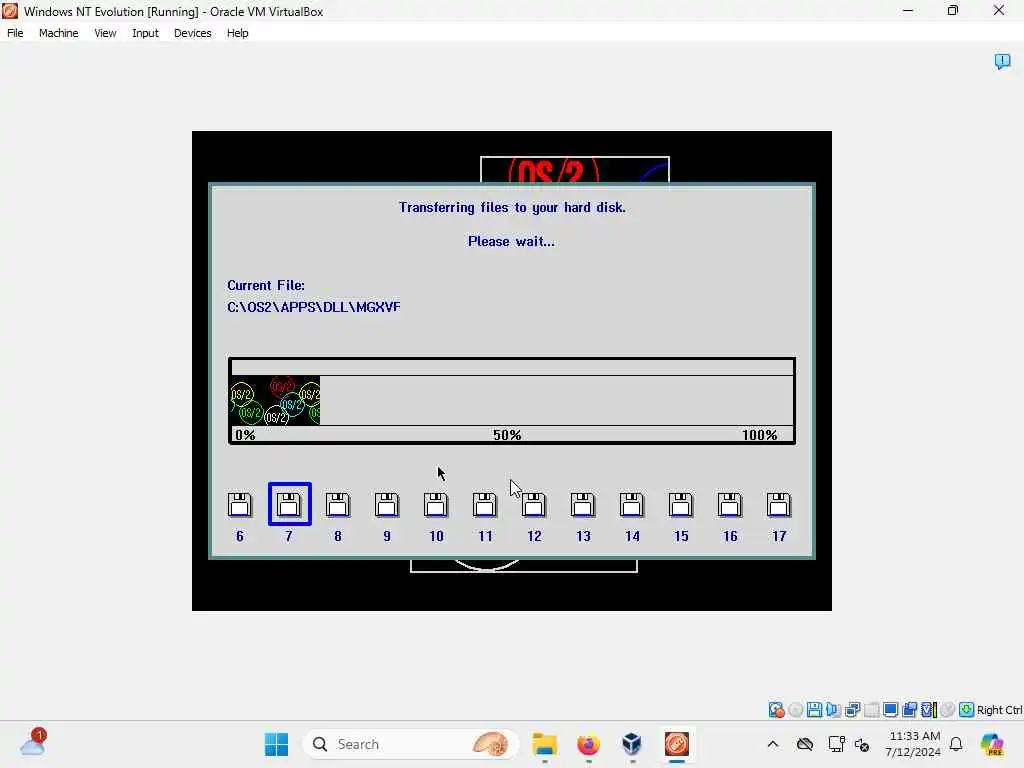
Task: Click the shared folders status icon
Action: click(910, 710)
